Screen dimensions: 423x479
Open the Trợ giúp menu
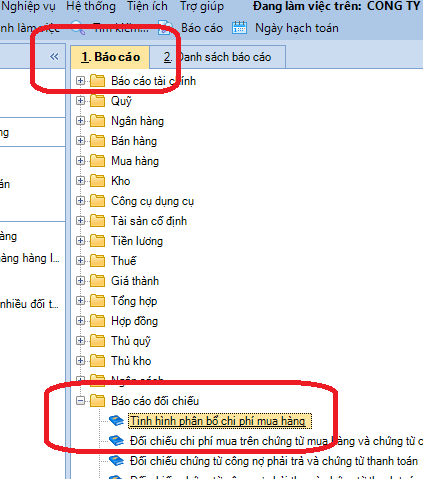pos(202,6)
